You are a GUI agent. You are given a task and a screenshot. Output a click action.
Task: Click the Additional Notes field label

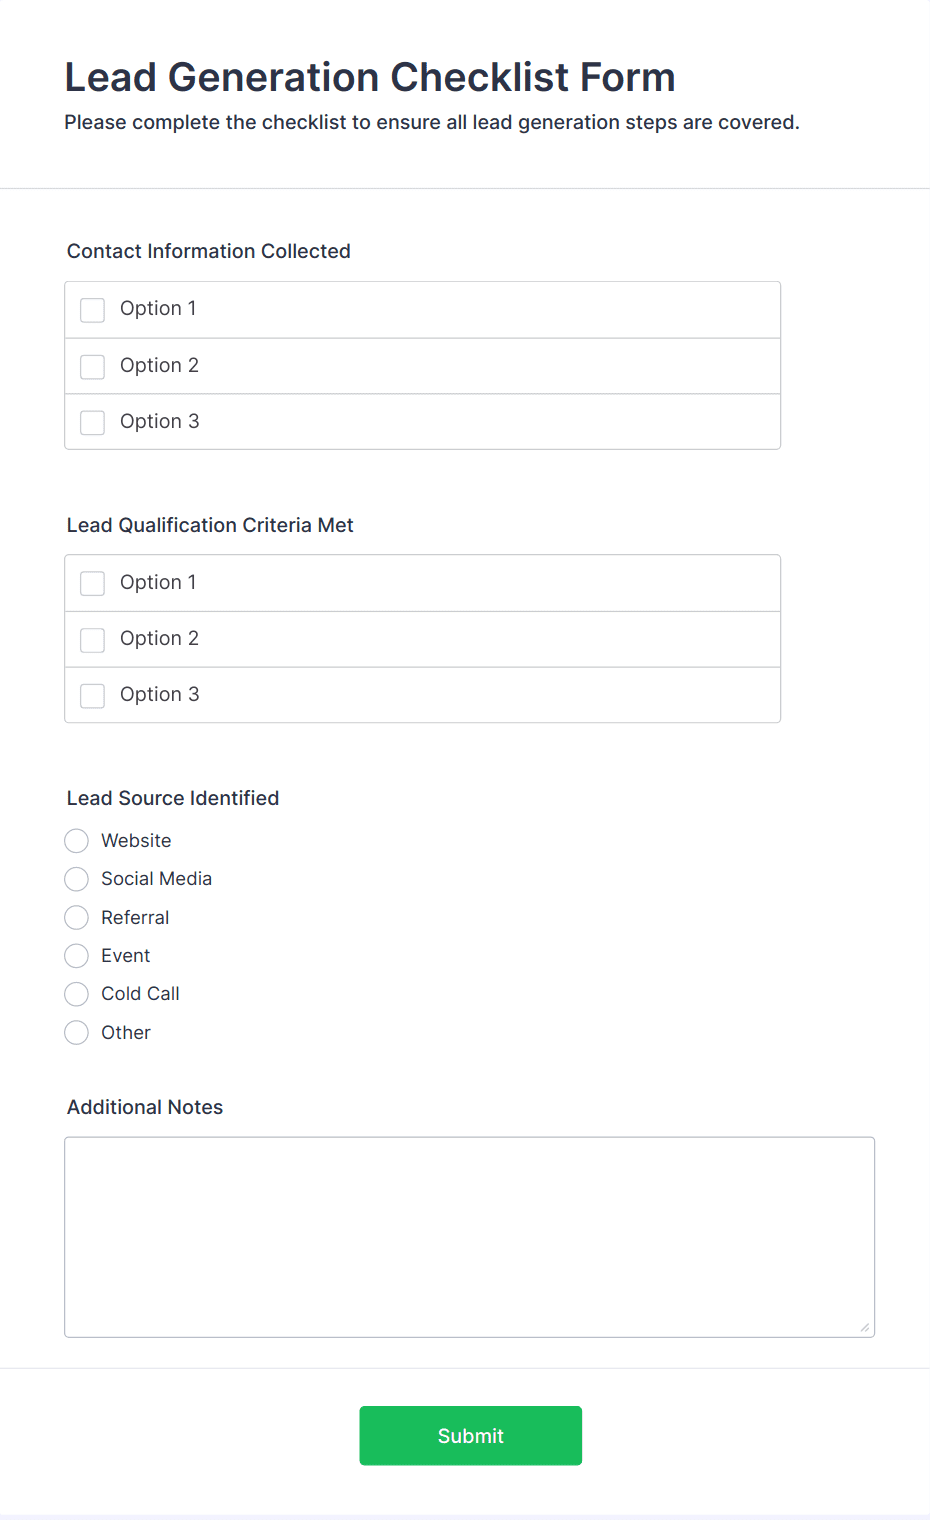pos(145,1107)
